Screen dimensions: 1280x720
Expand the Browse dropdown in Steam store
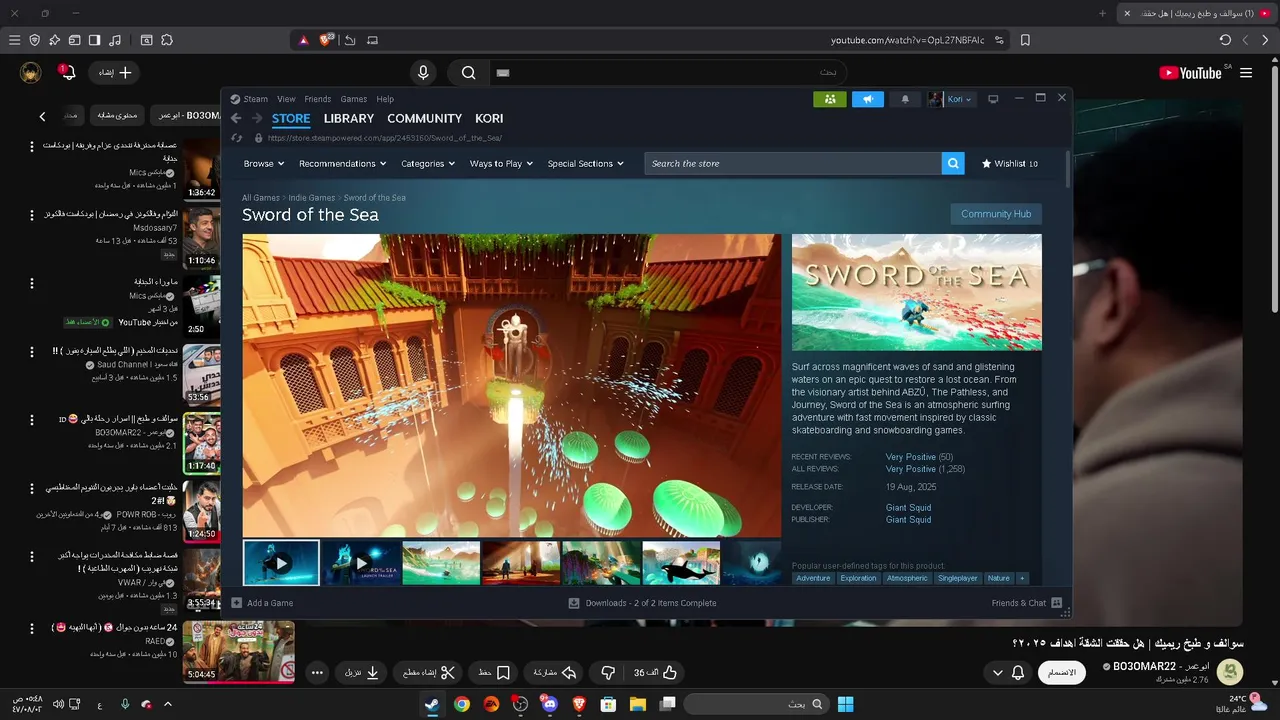264,163
